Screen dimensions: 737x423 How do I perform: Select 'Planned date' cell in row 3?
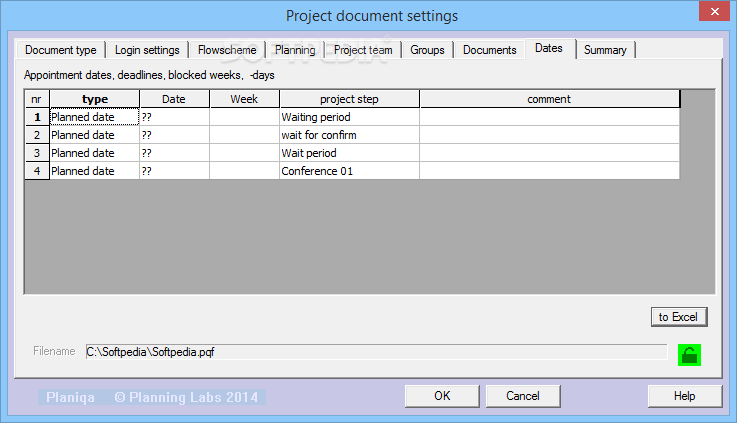(x=94, y=153)
